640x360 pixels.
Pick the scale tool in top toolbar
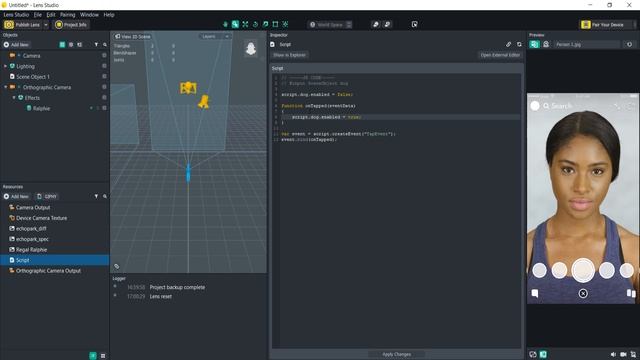pos(265,24)
